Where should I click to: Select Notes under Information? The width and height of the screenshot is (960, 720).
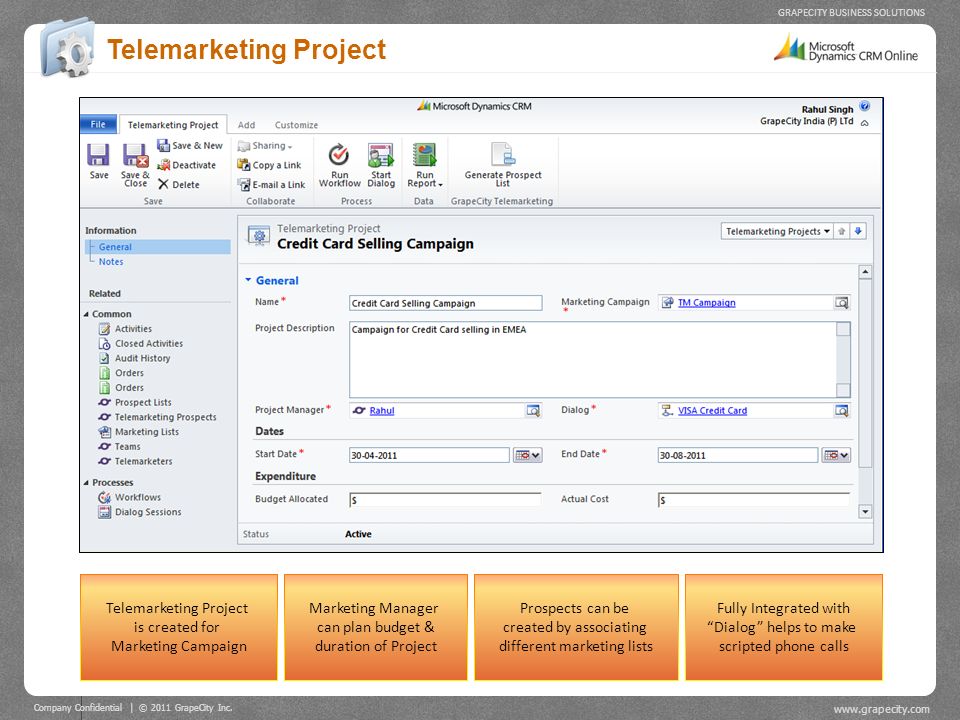coord(111,261)
